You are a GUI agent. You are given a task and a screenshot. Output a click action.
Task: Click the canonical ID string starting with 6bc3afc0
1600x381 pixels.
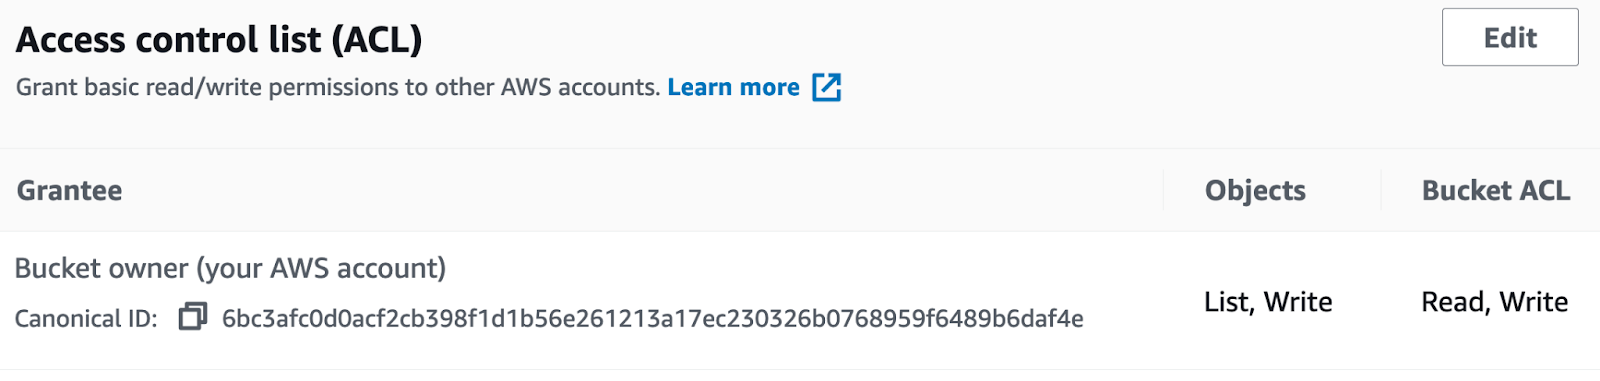click(x=653, y=318)
